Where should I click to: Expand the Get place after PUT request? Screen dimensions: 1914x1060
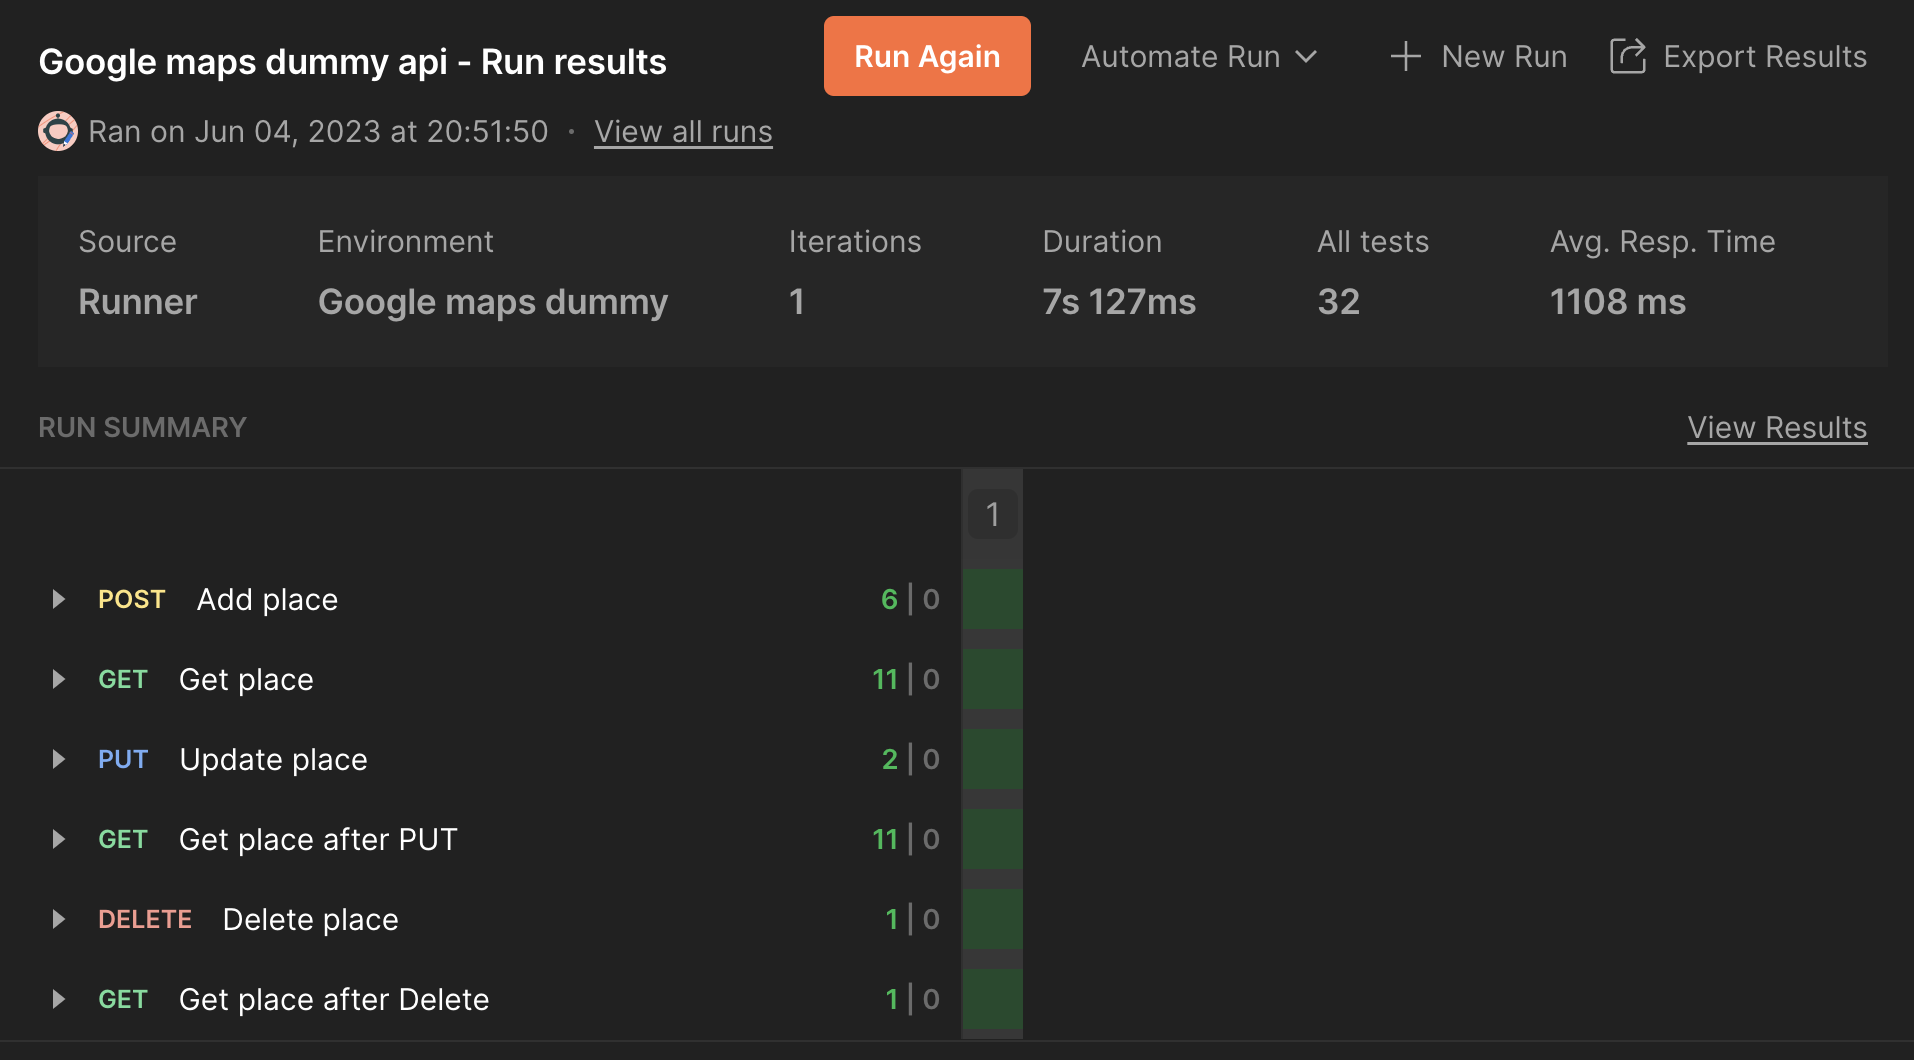[x=58, y=839]
